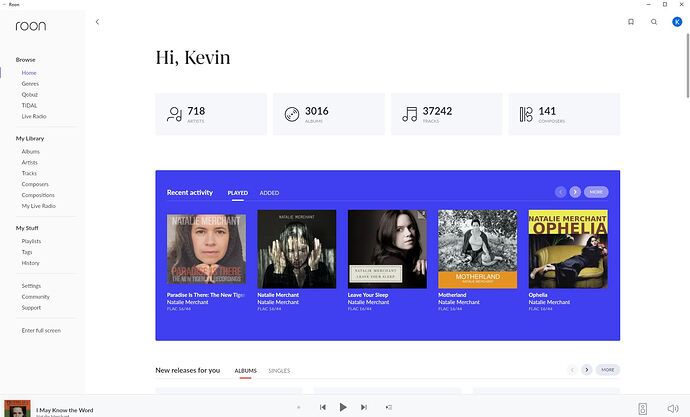Click Enter full screen
The image size is (690, 417).
(x=41, y=330)
